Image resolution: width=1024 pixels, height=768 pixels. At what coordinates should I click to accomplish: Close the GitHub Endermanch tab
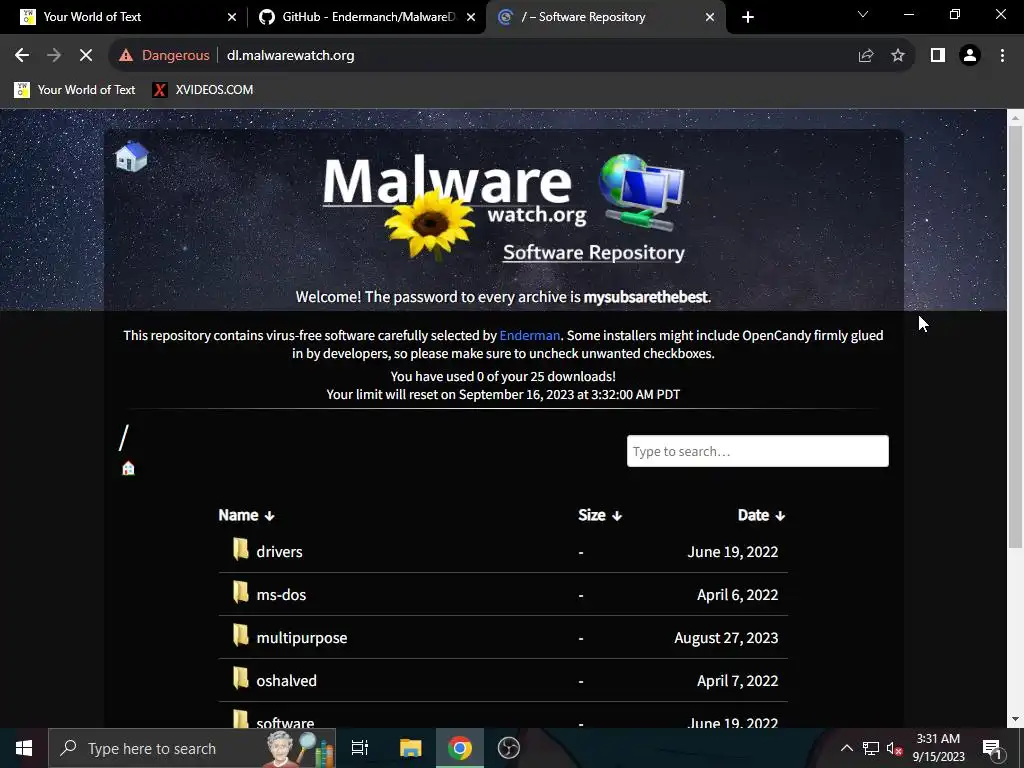[x=471, y=17]
